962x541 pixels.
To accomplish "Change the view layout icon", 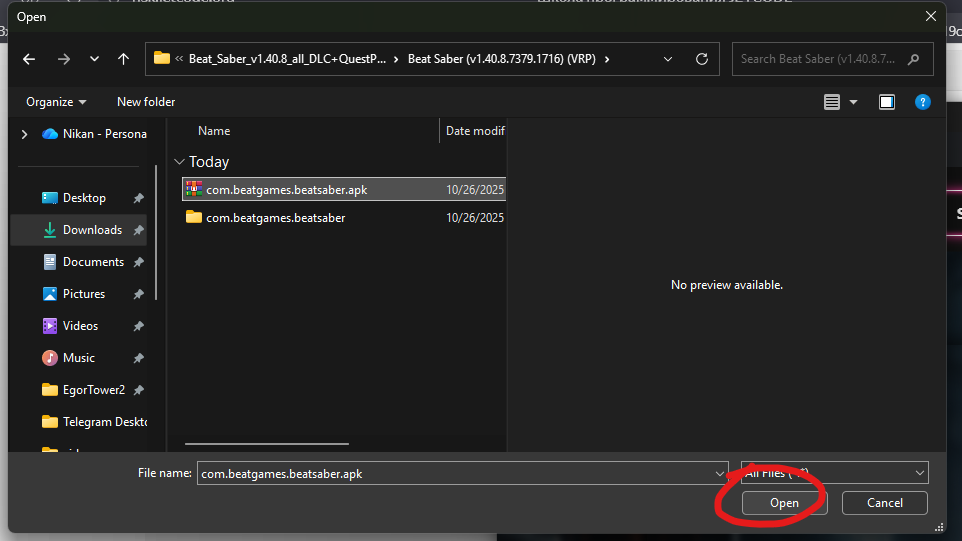I will [832, 102].
